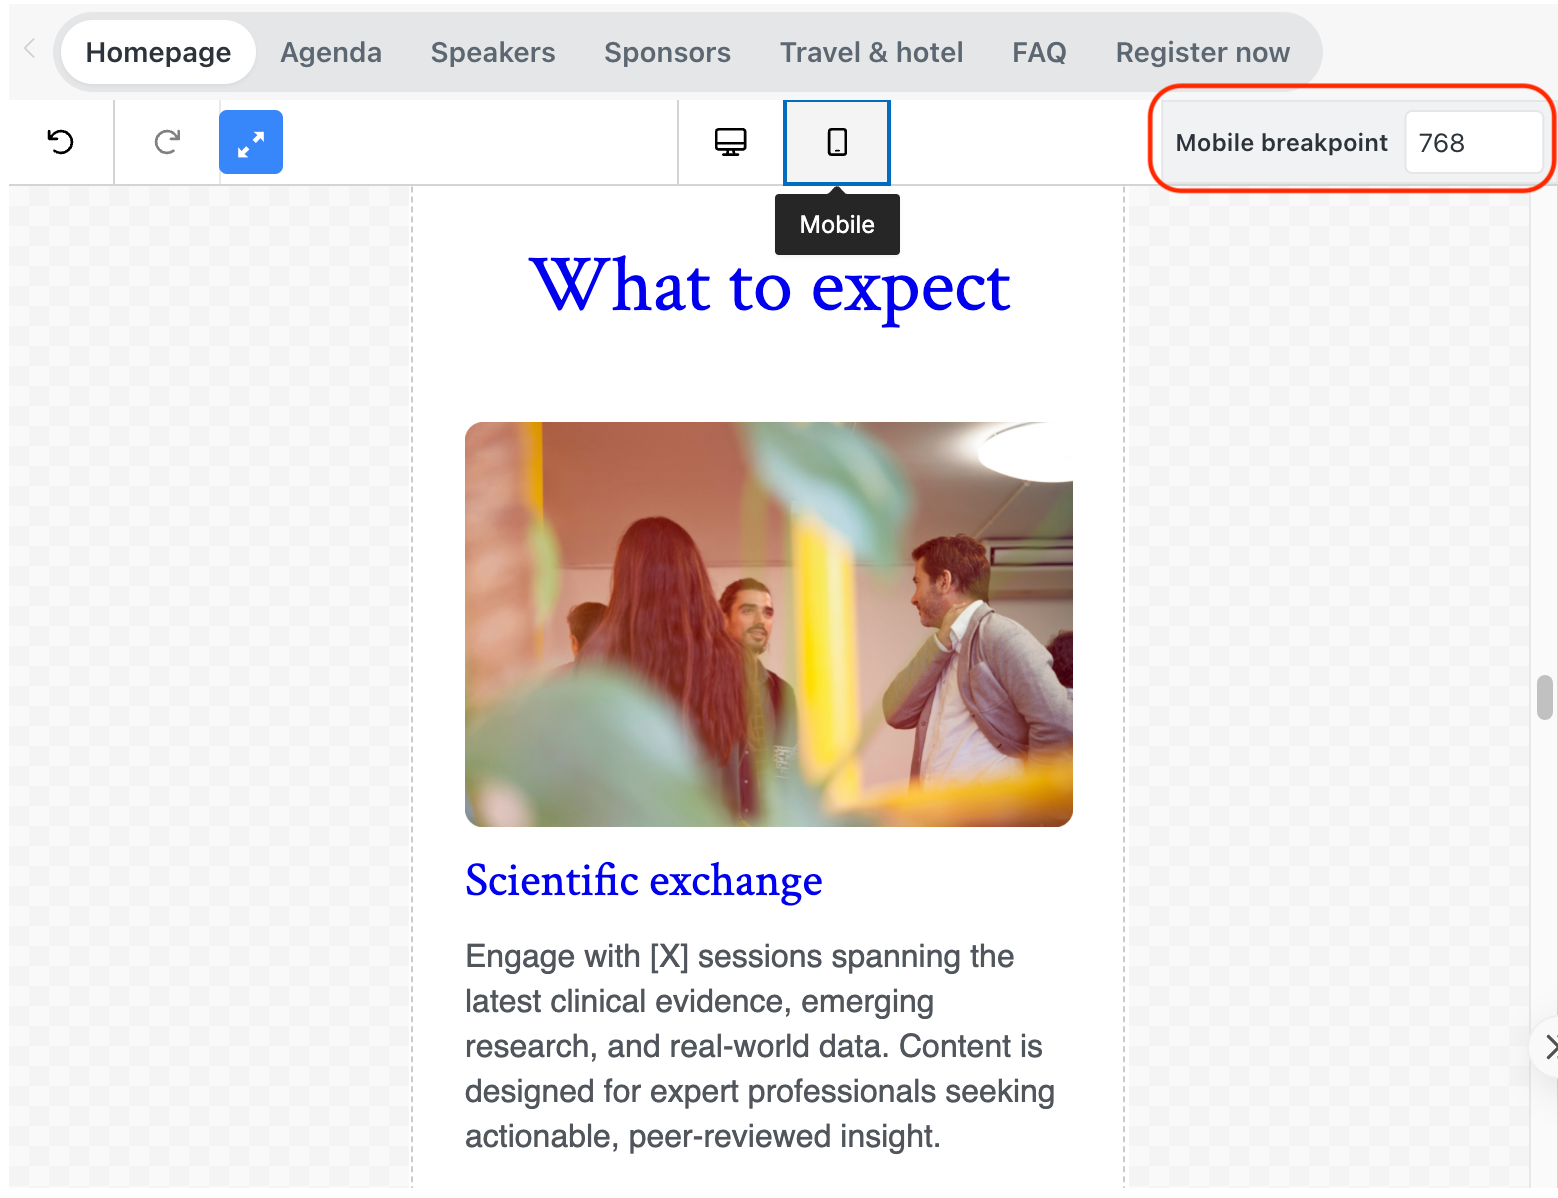Open the FAQ tab
This screenshot has height=1198, width=1558.
pos(1039,52)
